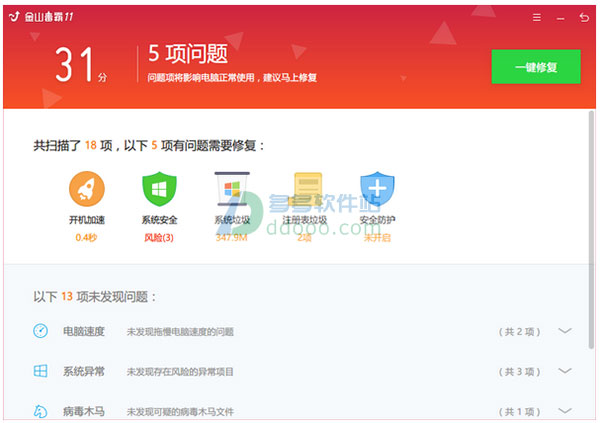Select the 系统安全 green shield icon
This screenshot has width=600, height=423.
click(159, 189)
